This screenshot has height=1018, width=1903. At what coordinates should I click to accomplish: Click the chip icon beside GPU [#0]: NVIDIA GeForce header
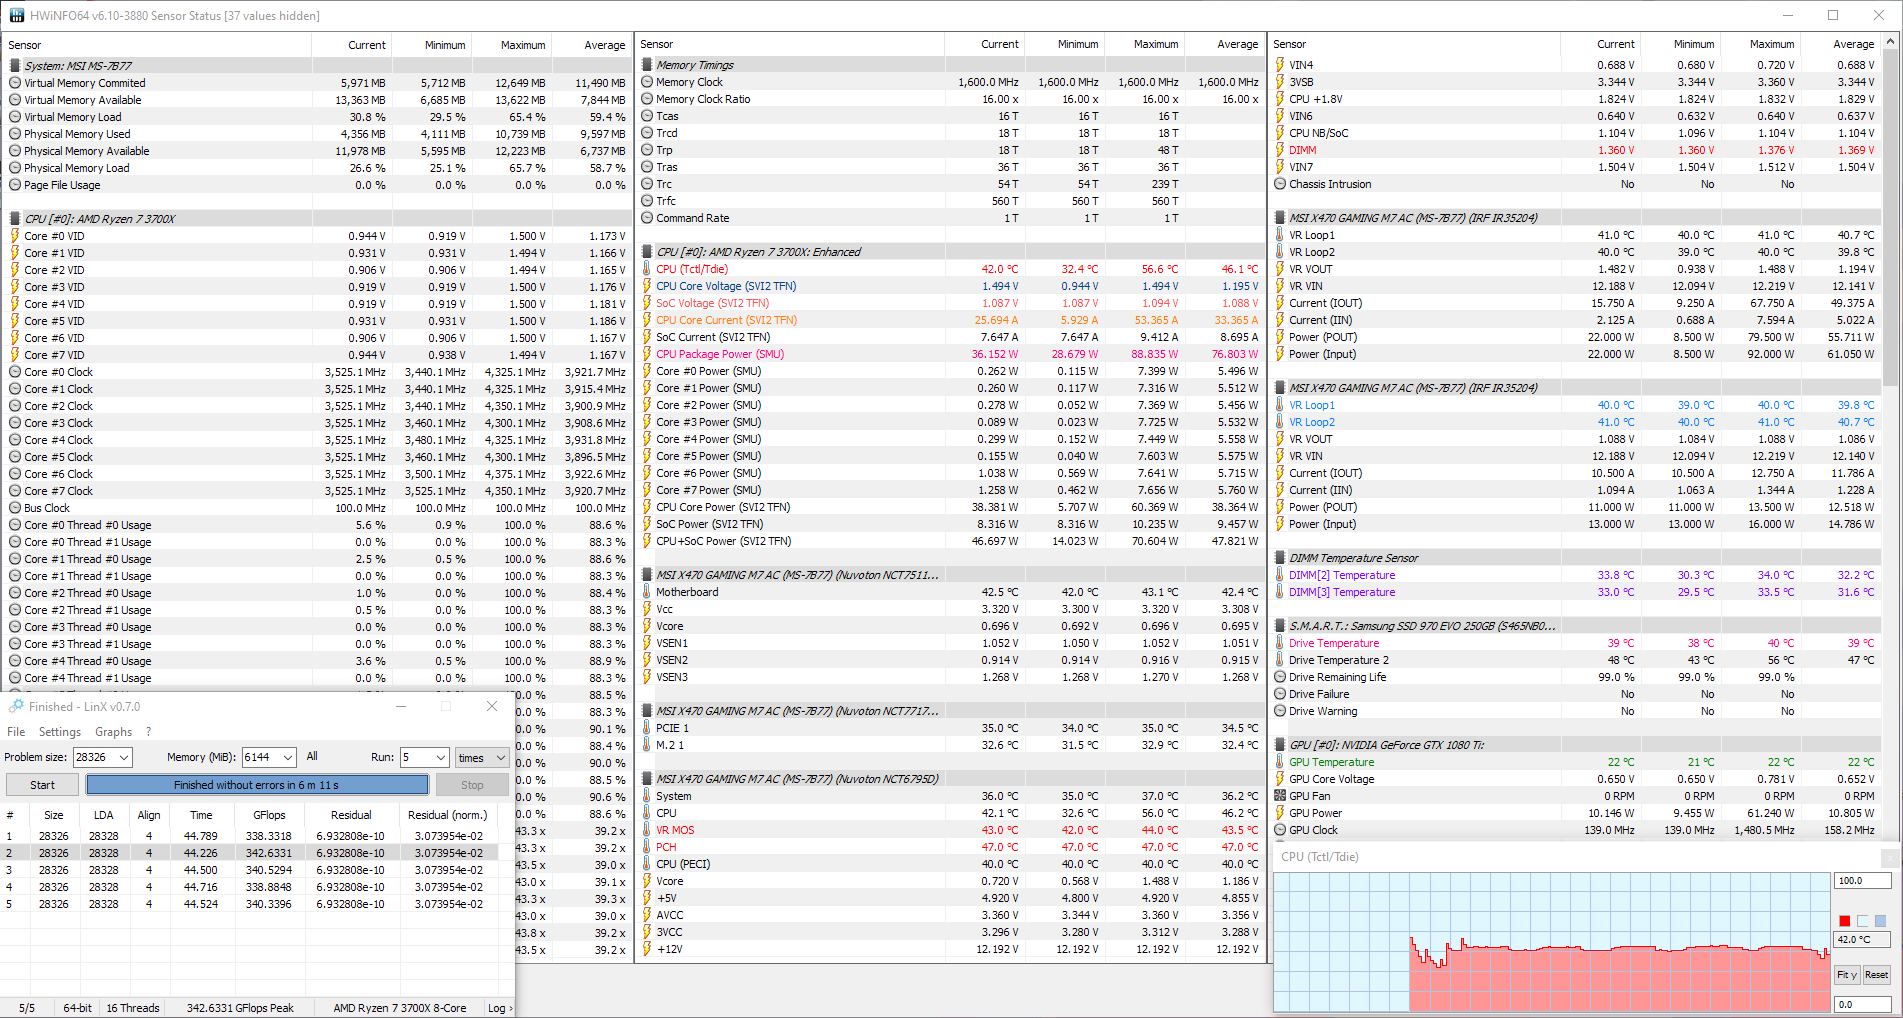click(x=1280, y=745)
